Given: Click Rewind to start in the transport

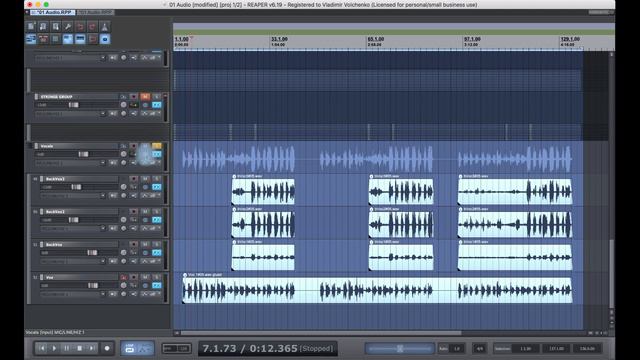Looking at the screenshot, I should pos(42,348).
